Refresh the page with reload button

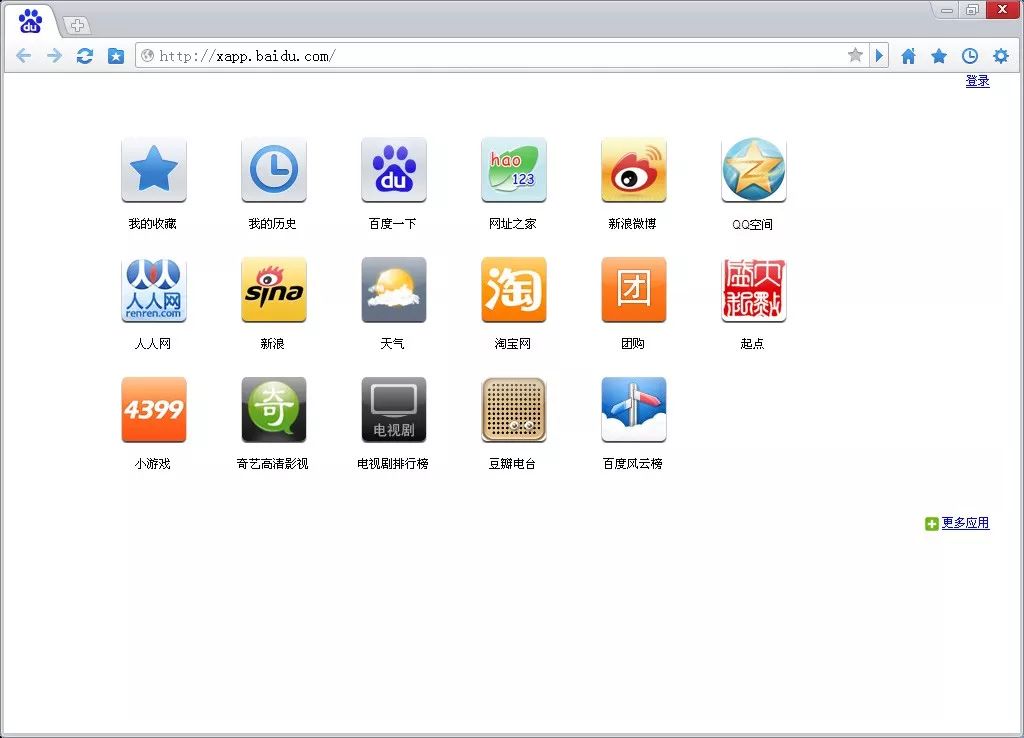tap(85, 56)
